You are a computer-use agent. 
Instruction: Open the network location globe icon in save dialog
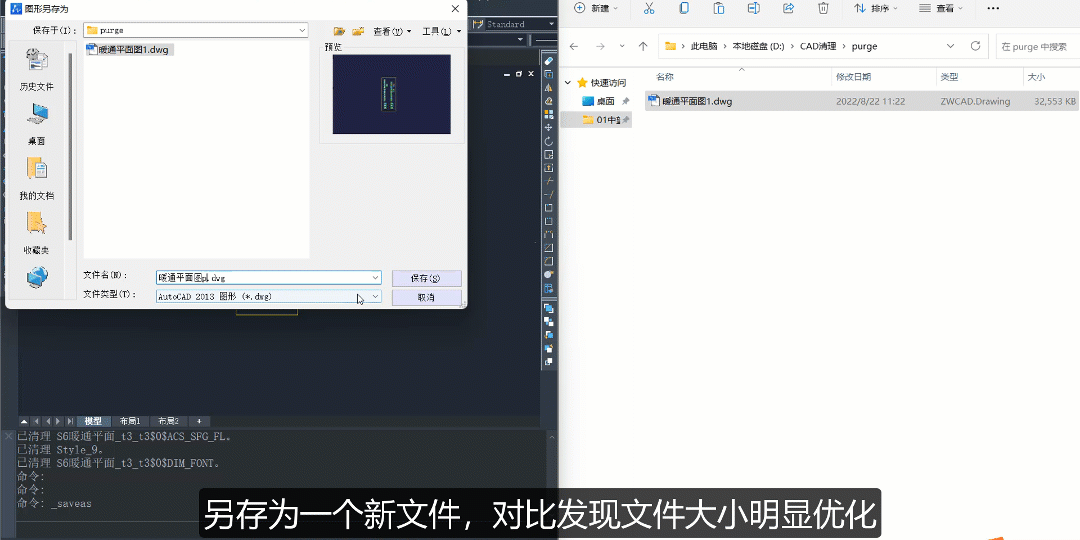pos(37,278)
